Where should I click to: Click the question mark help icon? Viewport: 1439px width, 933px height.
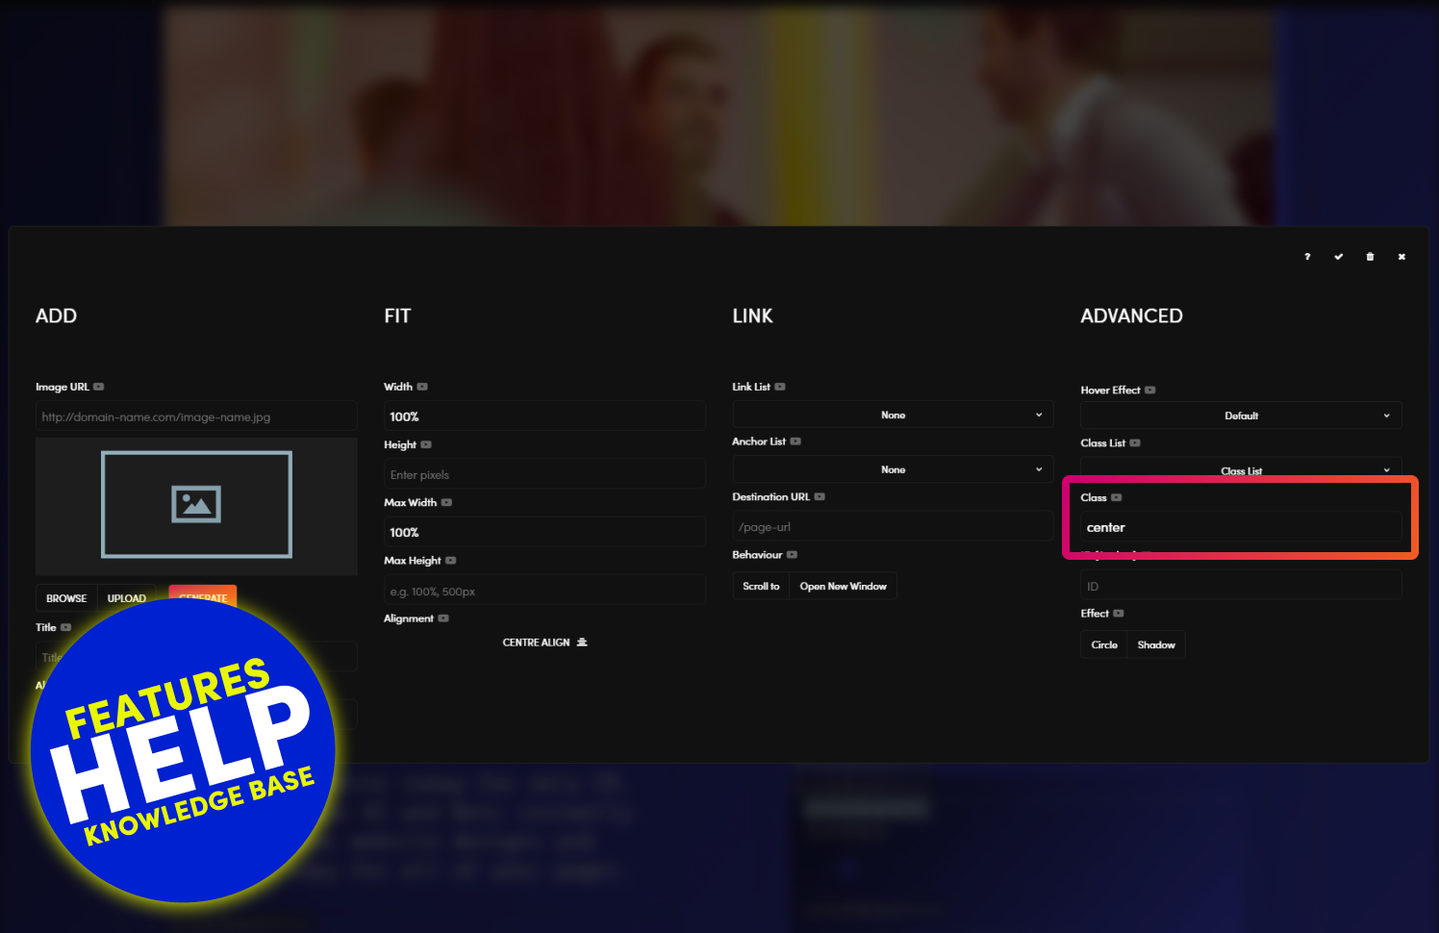1307,257
